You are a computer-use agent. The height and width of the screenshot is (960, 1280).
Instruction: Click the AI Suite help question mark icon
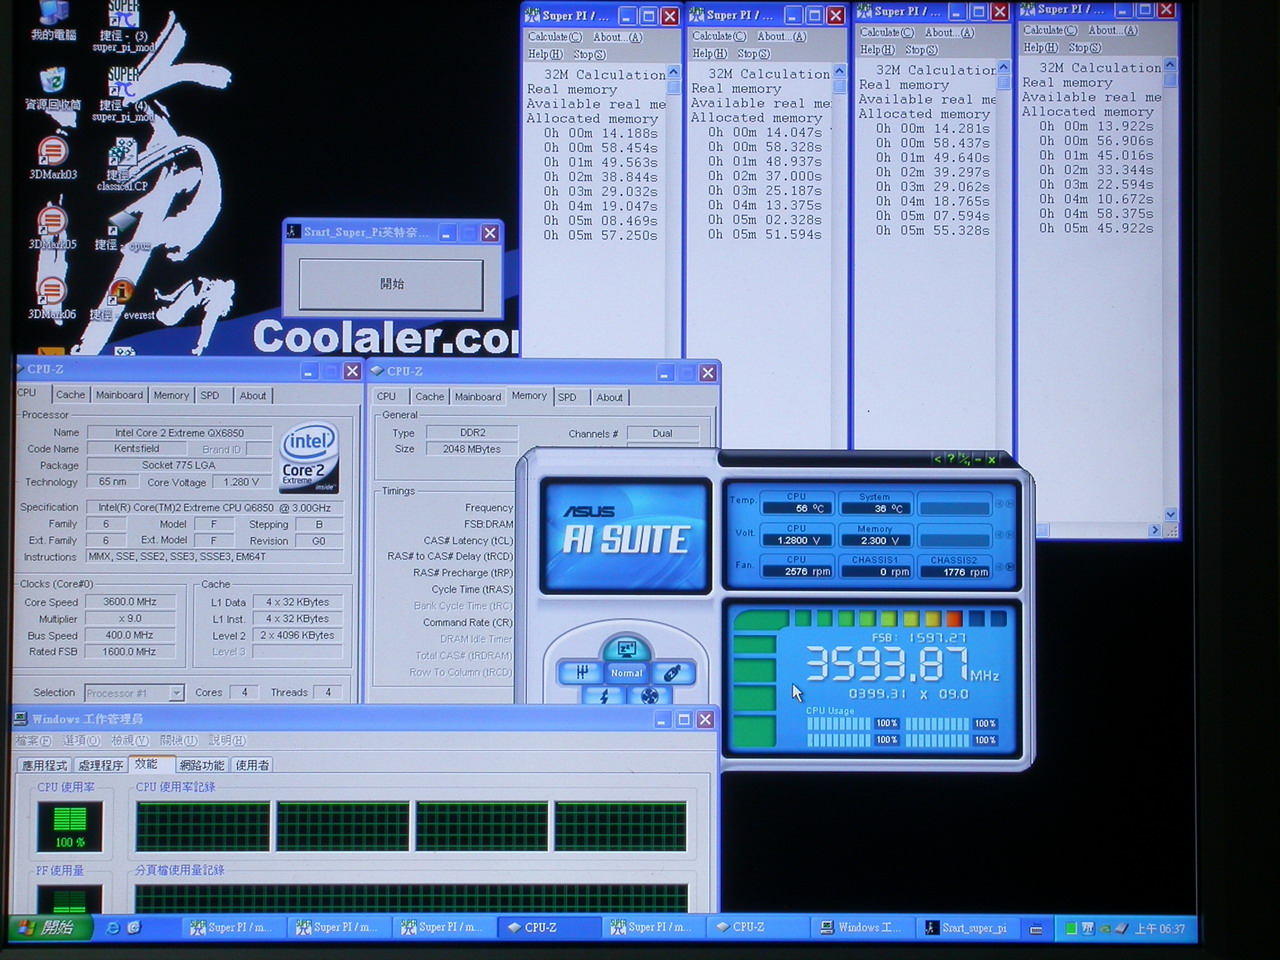tap(950, 459)
